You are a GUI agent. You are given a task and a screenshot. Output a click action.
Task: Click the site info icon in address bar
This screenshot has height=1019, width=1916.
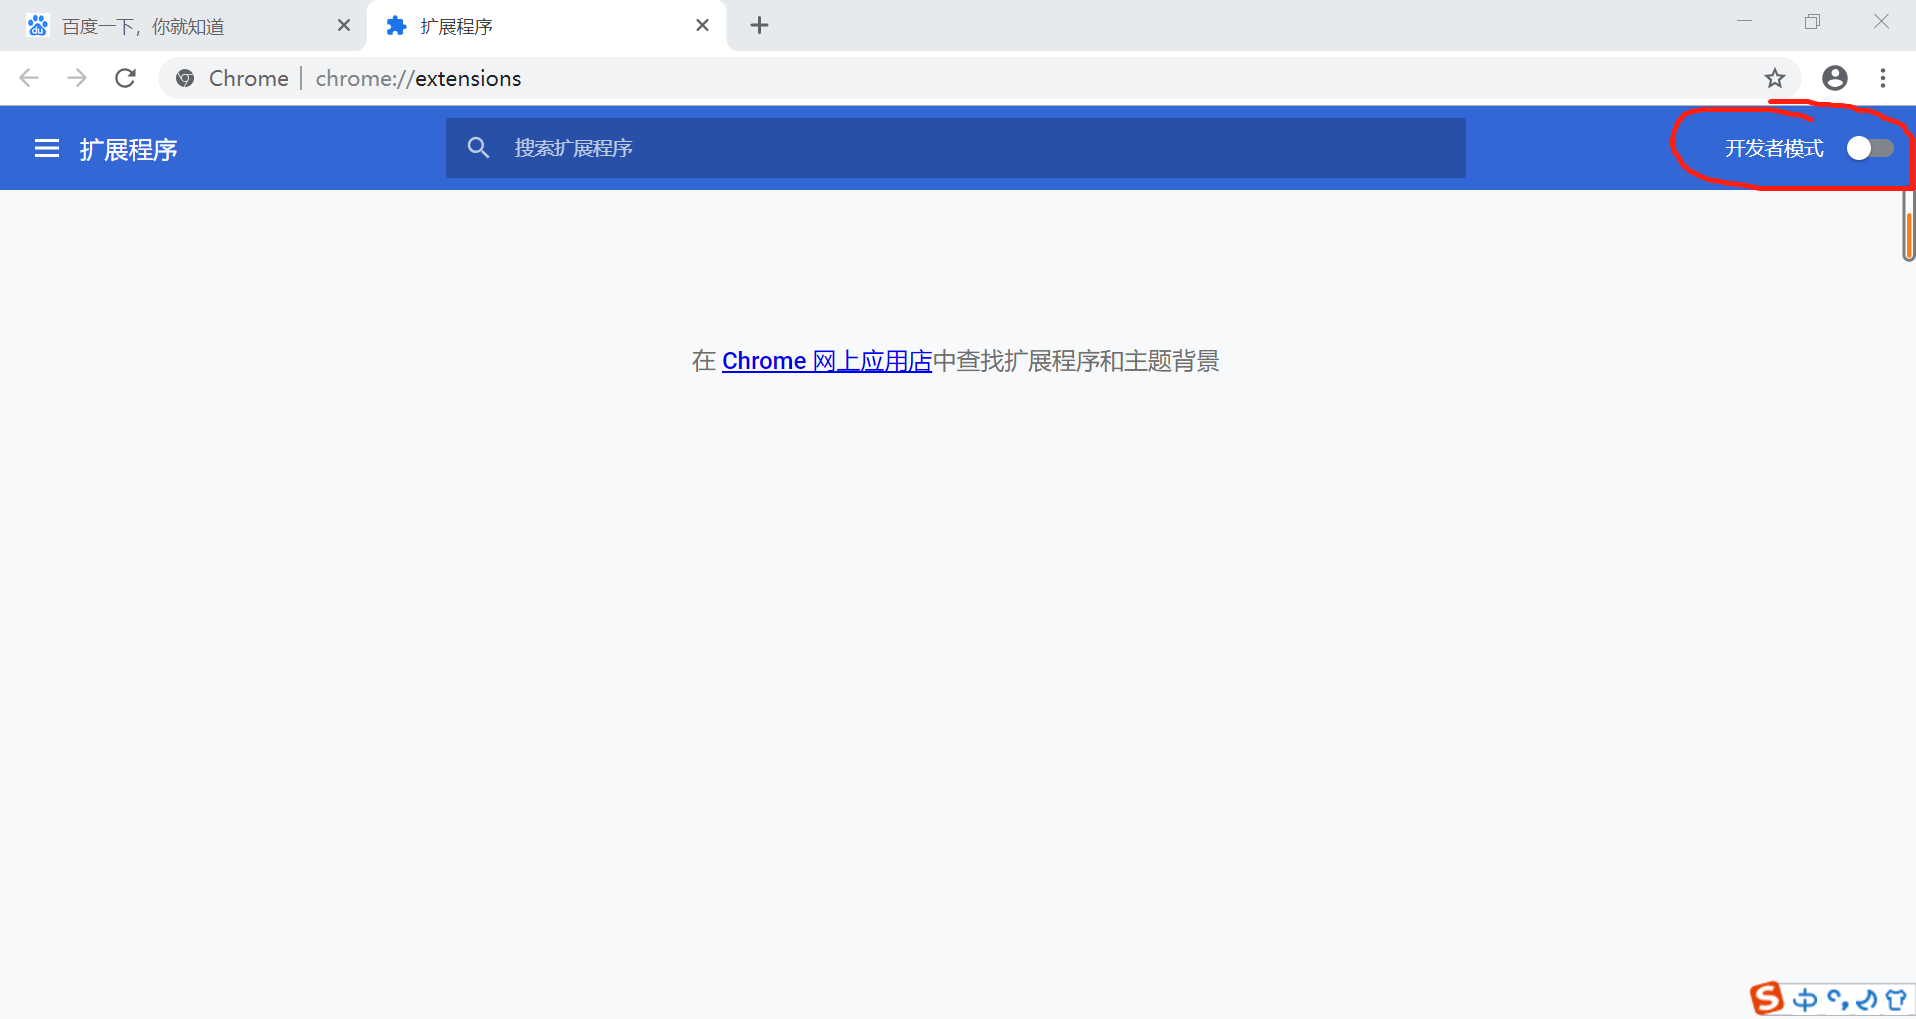click(x=185, y=78)
